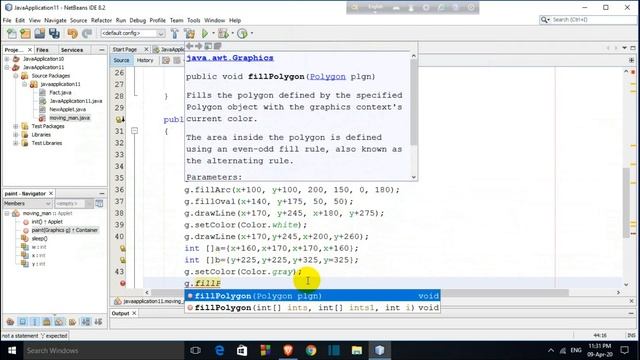Expand the Libraries node
The image size is (640, 360).
coord(16,135)
